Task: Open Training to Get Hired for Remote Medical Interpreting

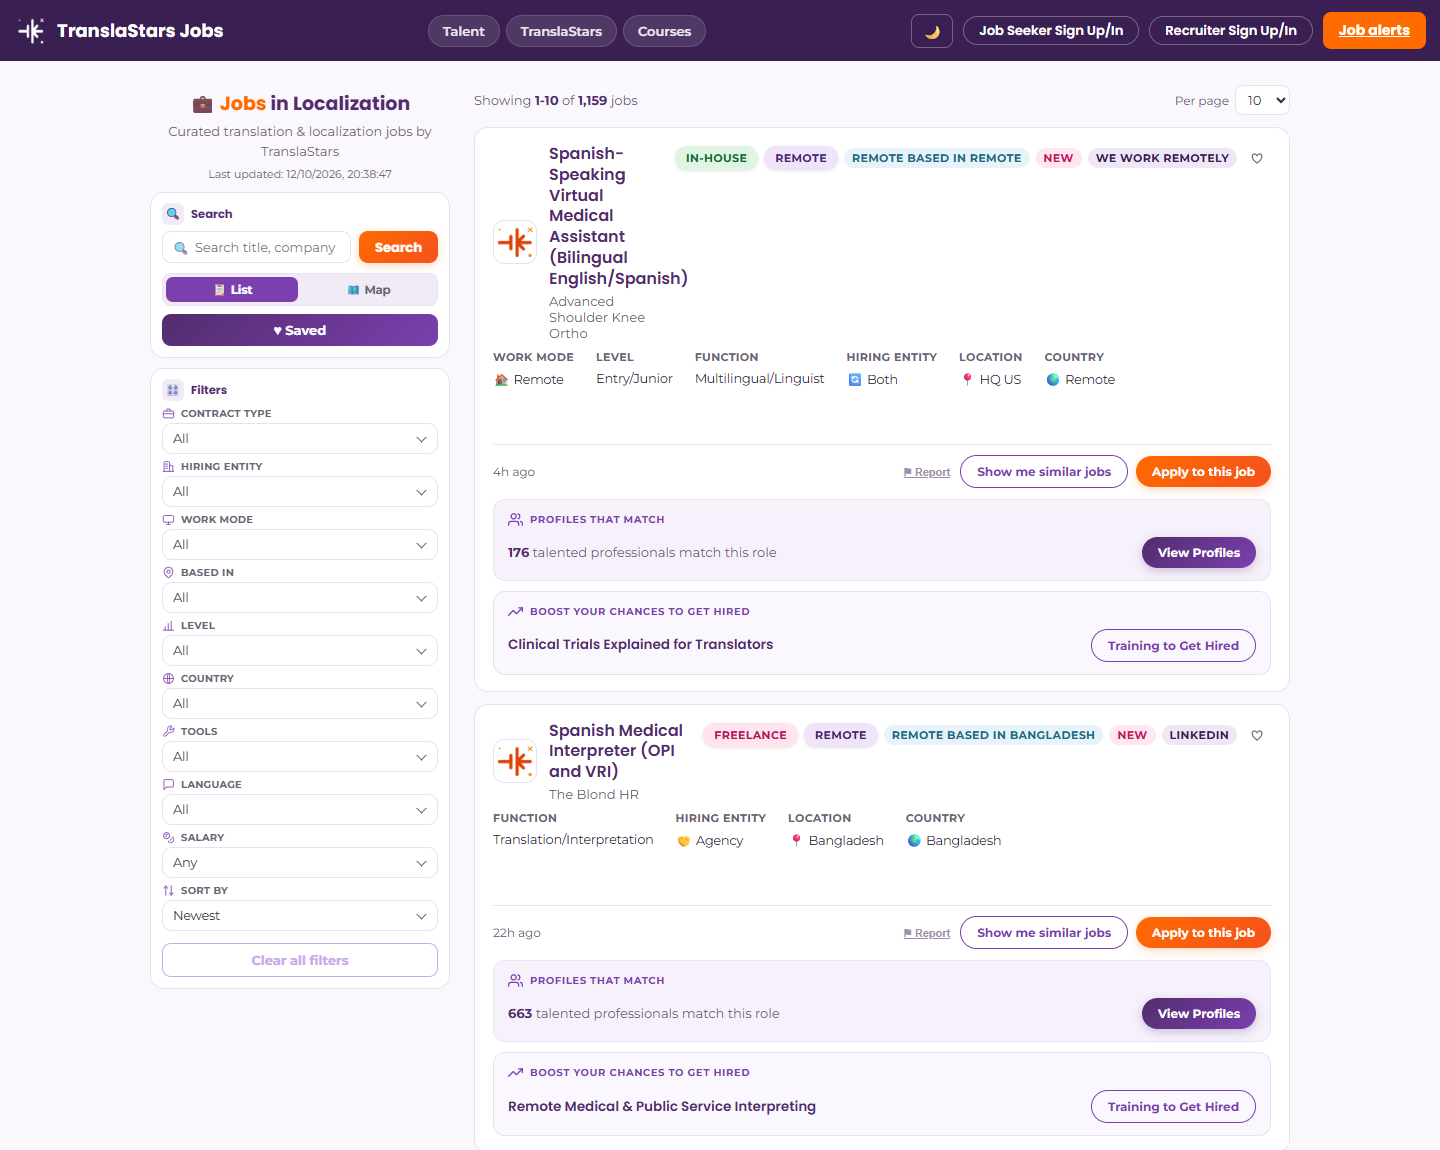Action: [1173, 1107]
